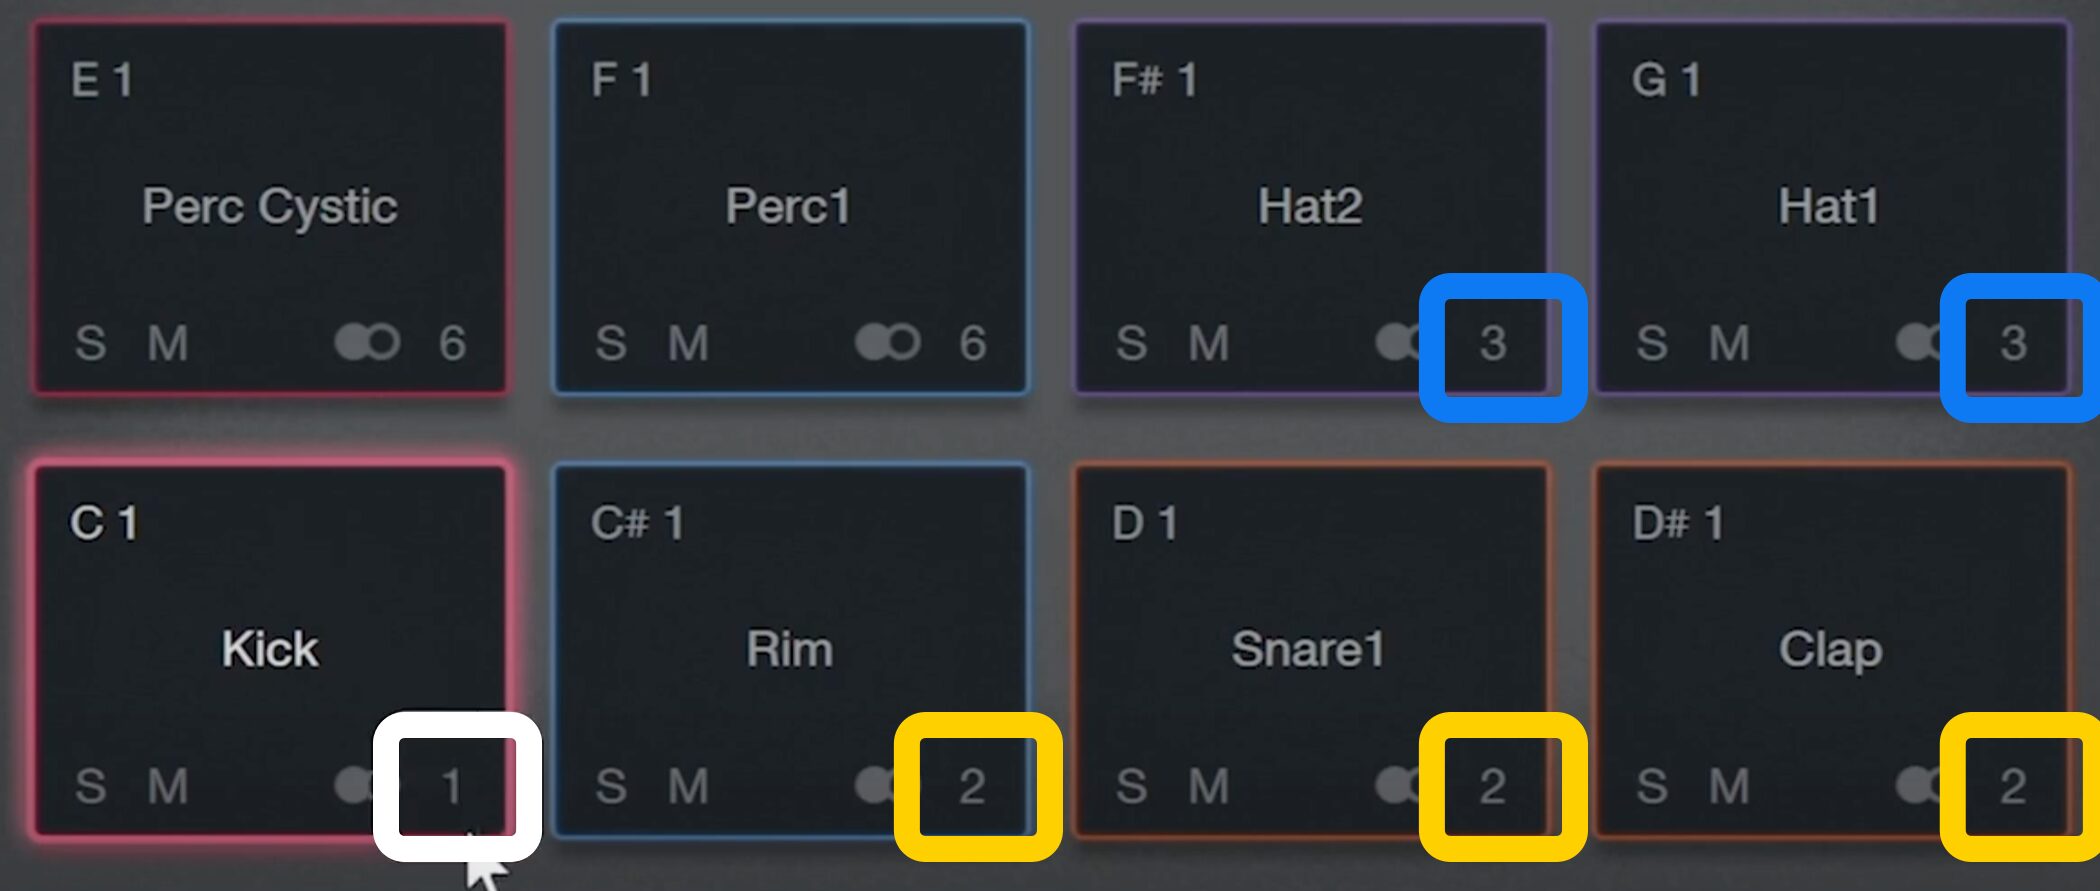Open the Perc1 pad output number 6
Screen dimensions: 2100x891
(x=973, y=343)
